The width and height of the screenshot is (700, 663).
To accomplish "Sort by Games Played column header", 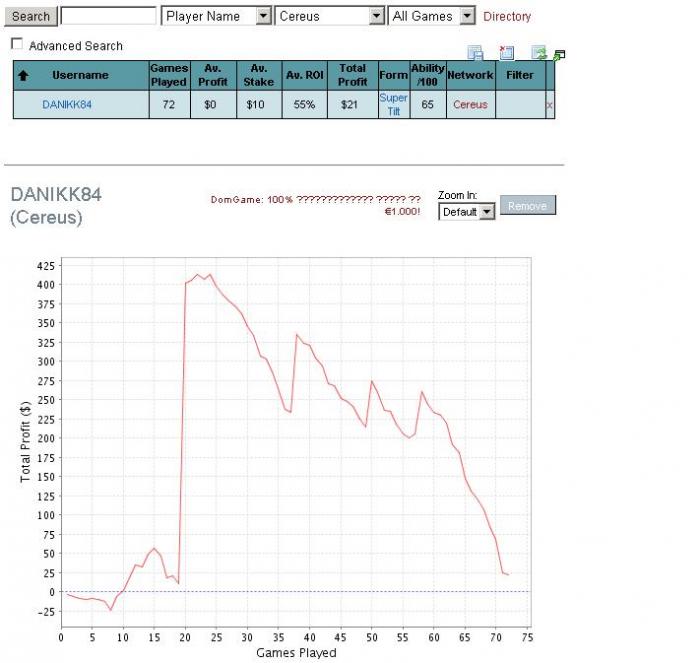I will pos(169,75).
